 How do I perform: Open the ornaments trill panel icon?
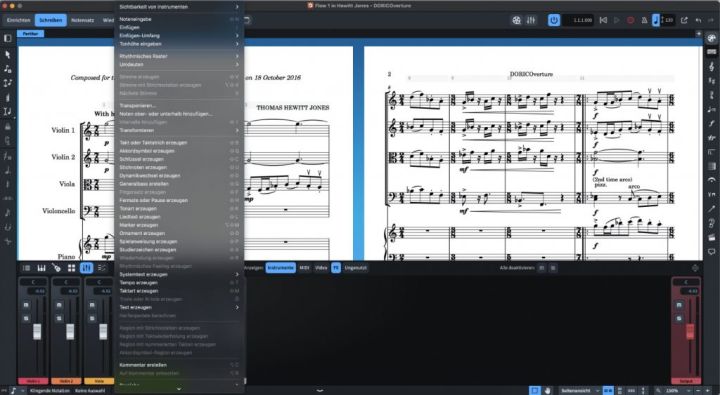pos(711,137)
